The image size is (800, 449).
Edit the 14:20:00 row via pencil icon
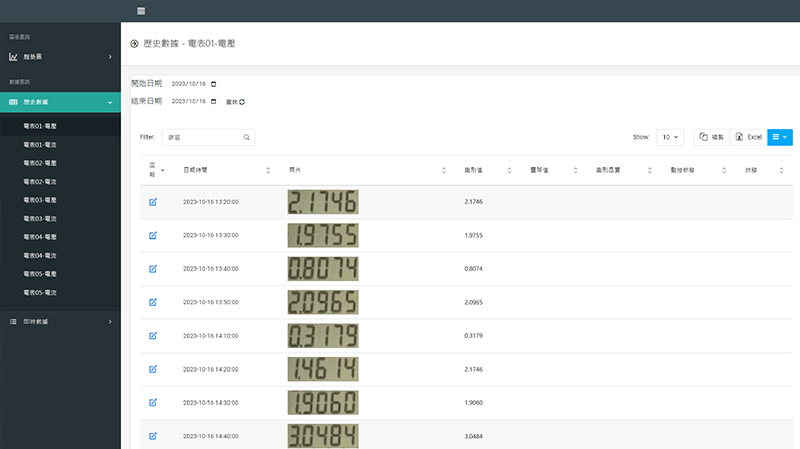(153, 369)
